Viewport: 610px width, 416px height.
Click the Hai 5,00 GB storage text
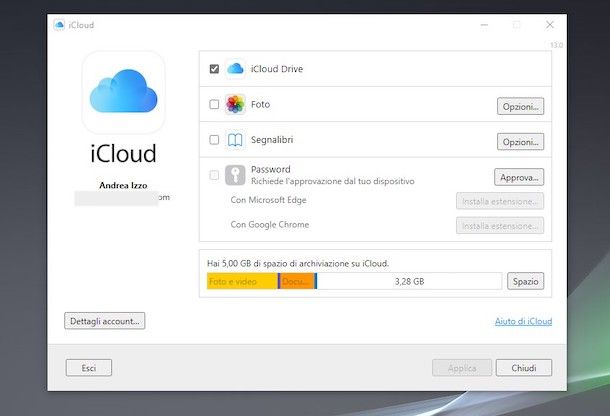[298, 263]
